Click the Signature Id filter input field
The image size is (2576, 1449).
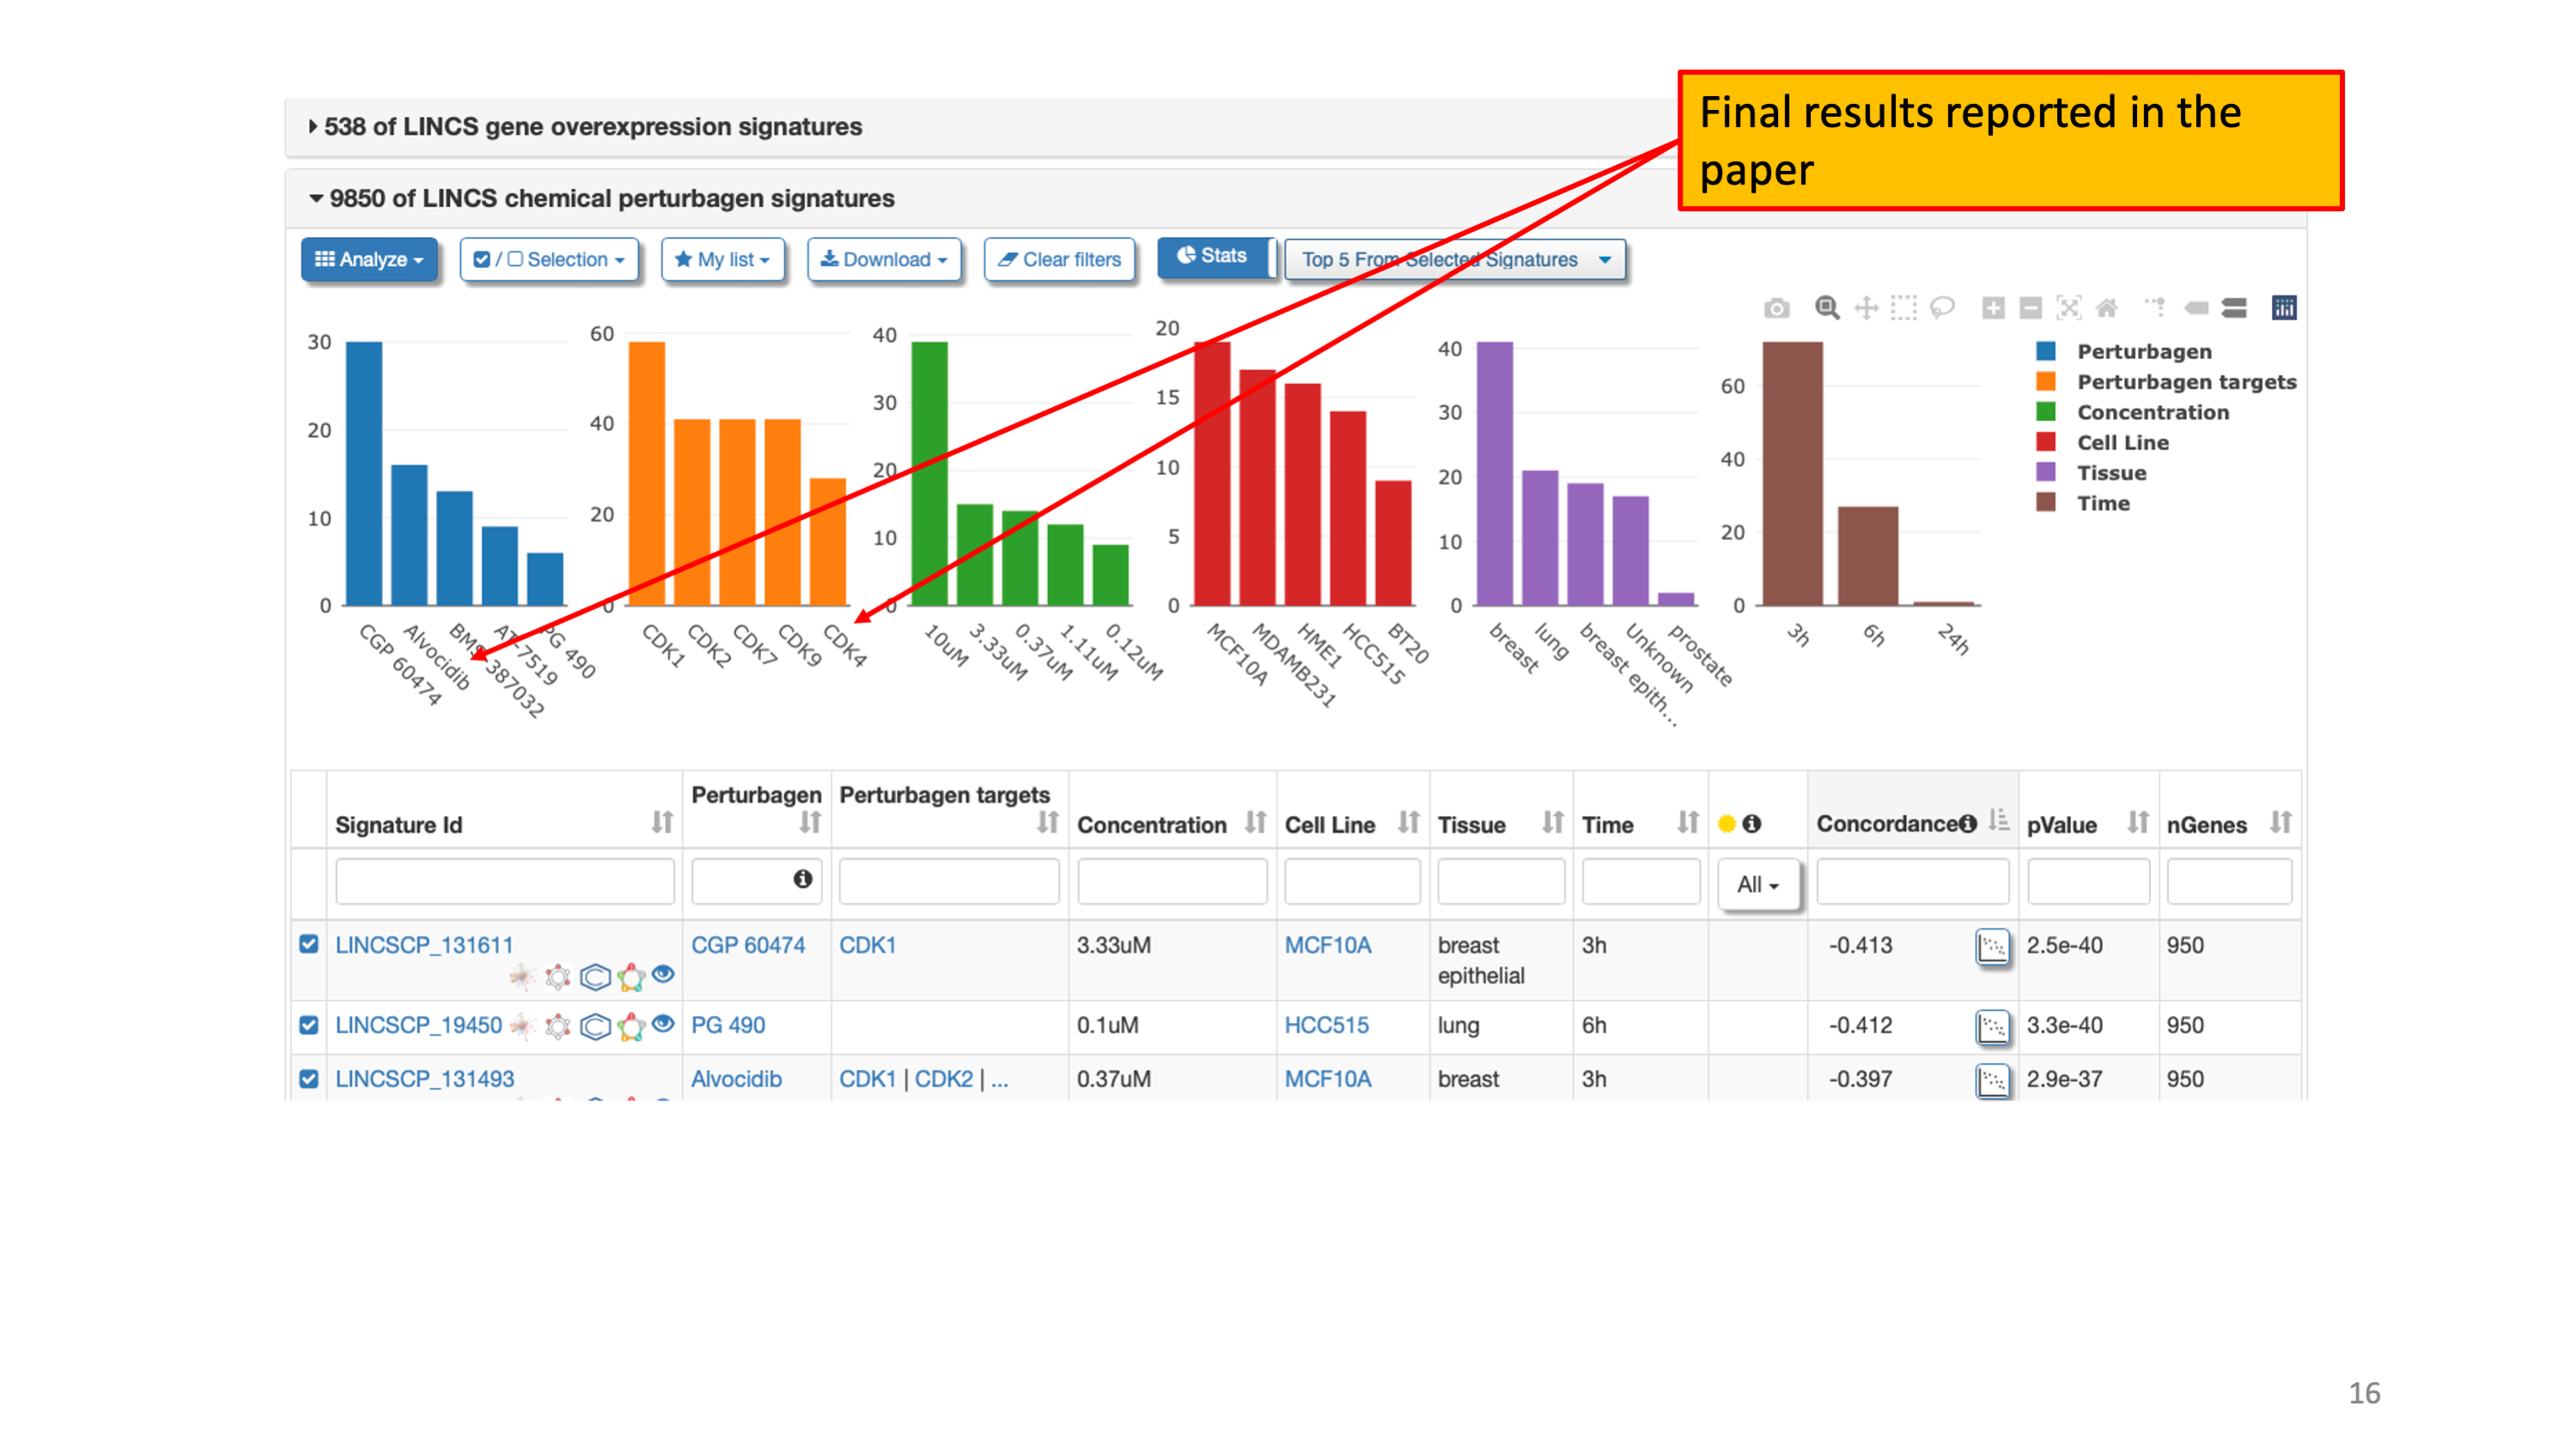pos(505,882)
